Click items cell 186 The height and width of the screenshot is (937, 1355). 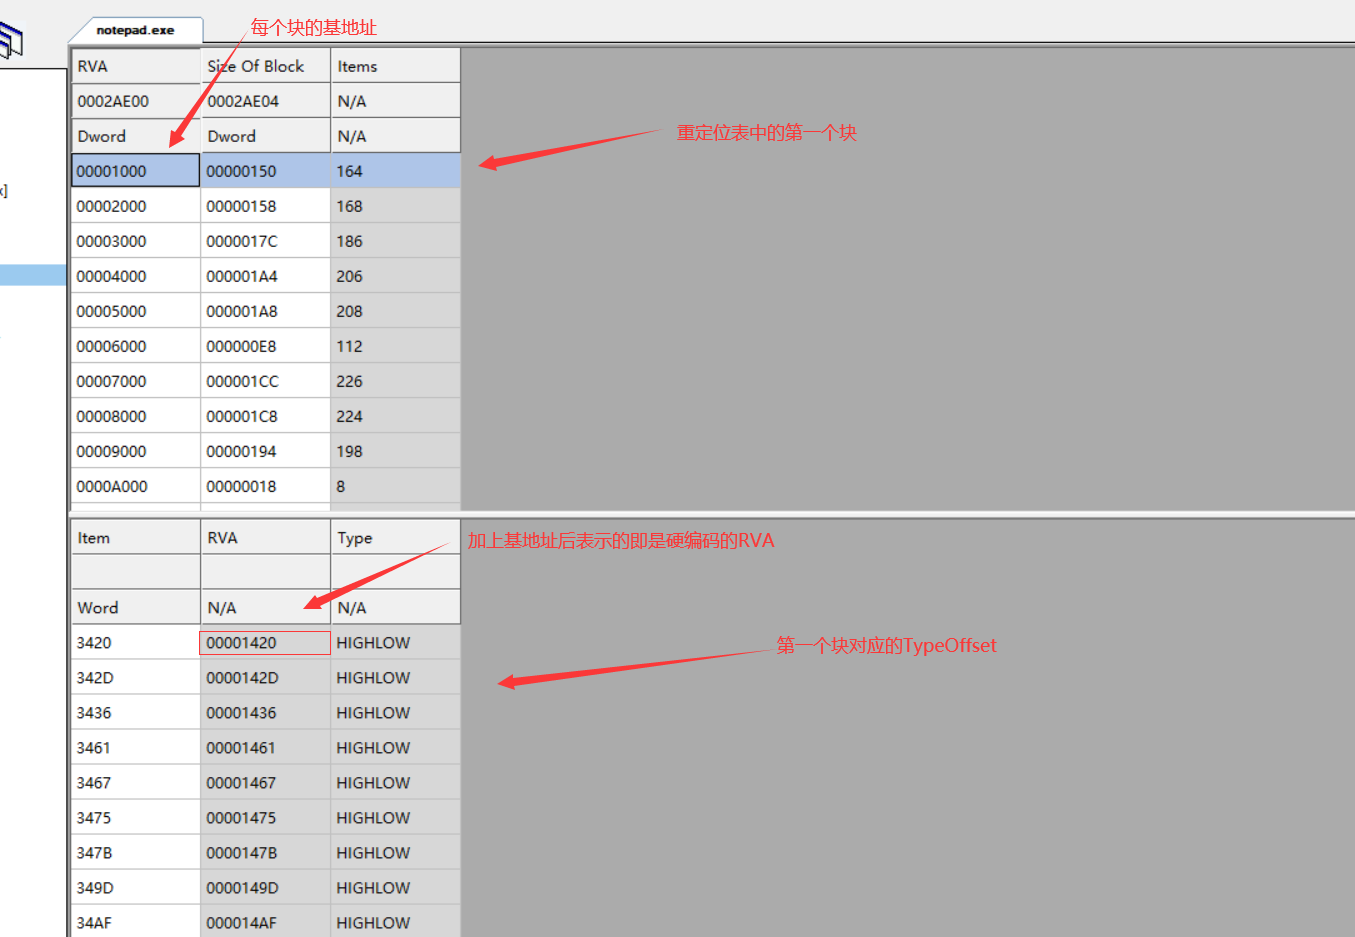(396, 241)
